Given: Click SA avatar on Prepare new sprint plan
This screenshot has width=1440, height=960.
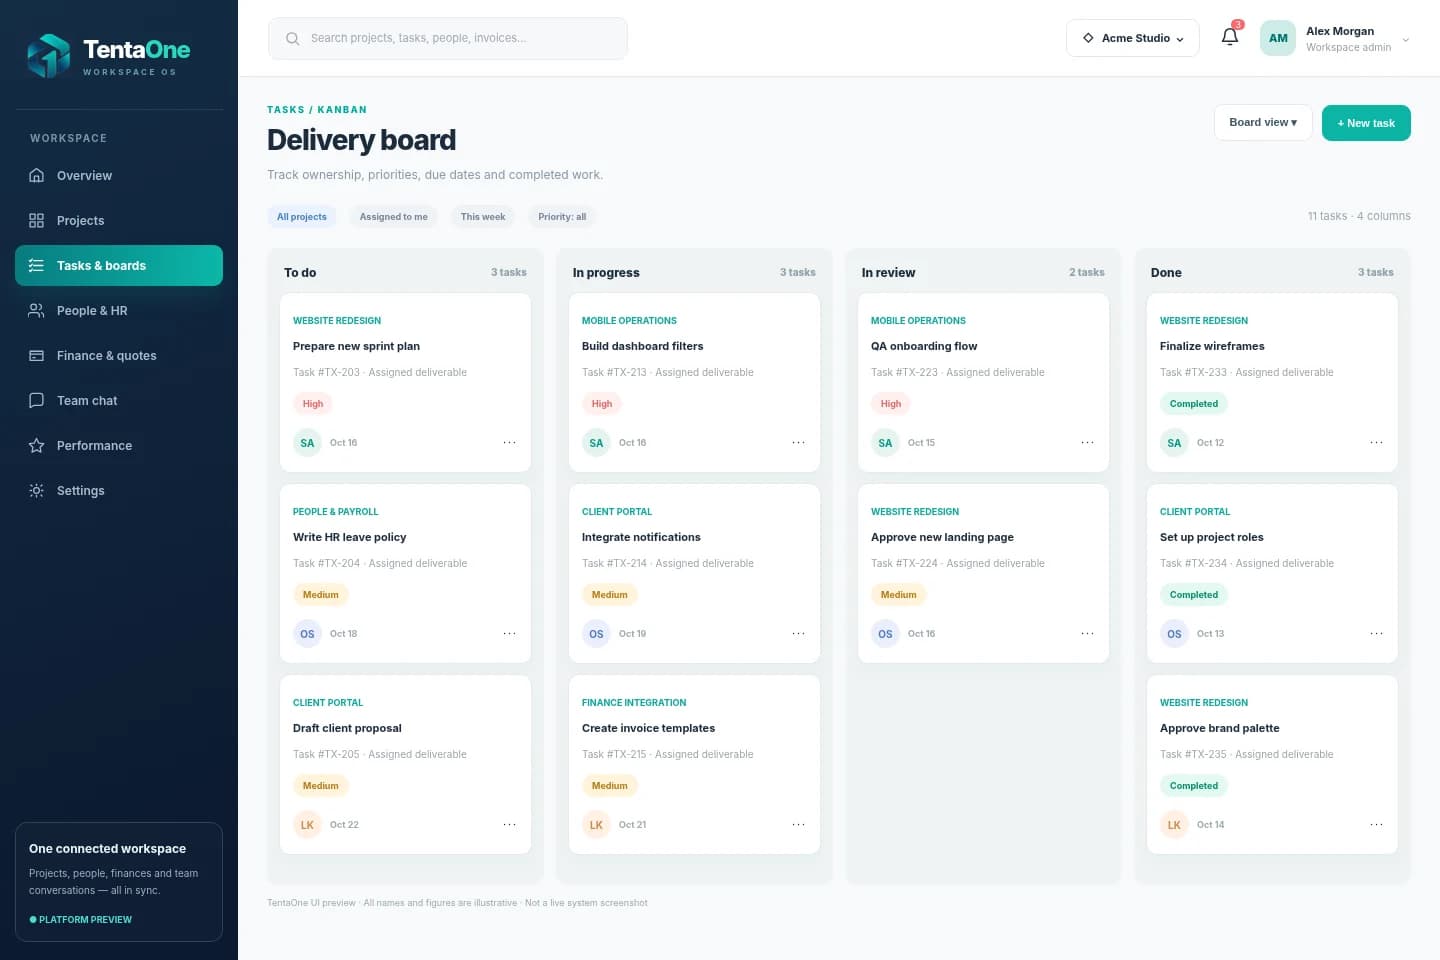Looking at the screenshot, I should 307,443.
